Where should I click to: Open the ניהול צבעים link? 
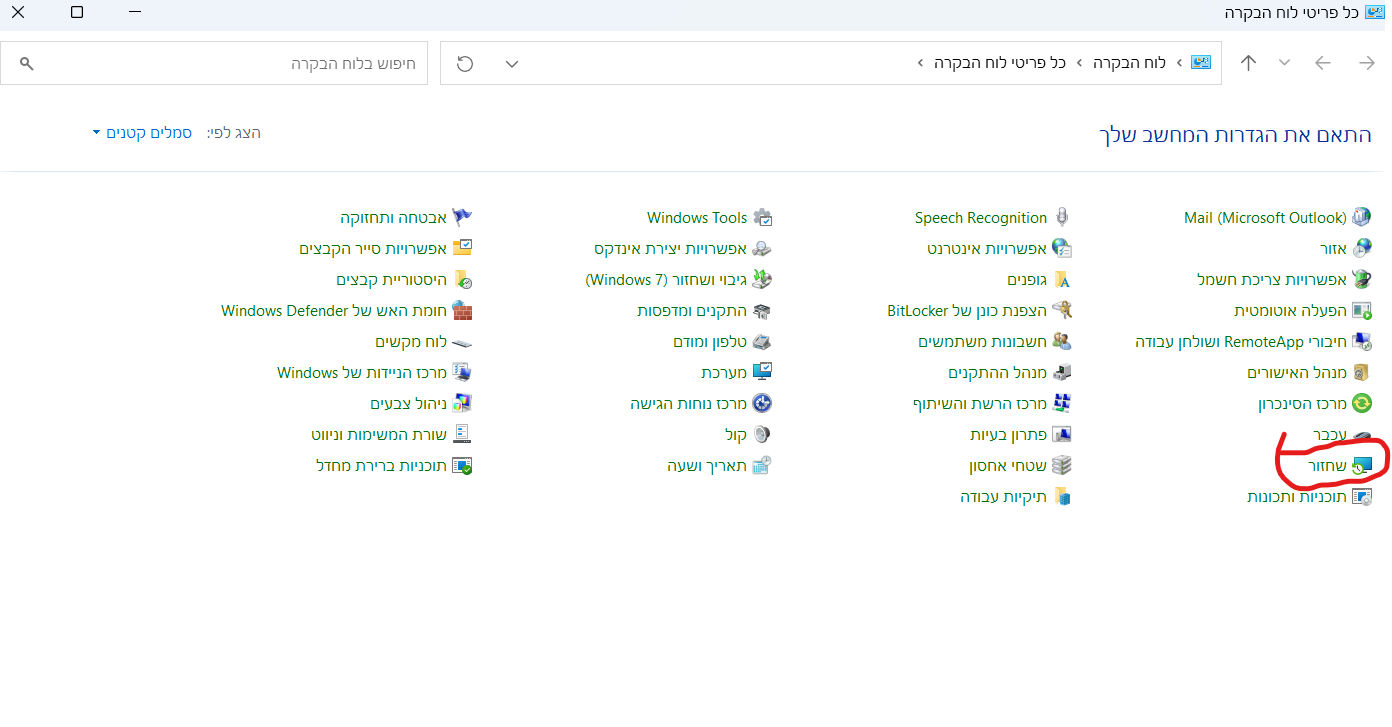pyautogui.click(x=409, y=404)
